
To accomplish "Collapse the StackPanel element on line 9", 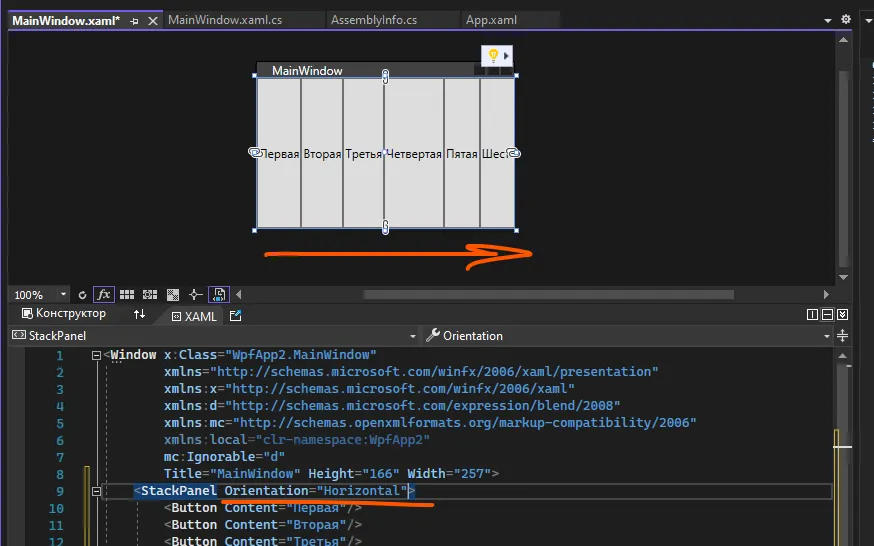I will (96, 491).
